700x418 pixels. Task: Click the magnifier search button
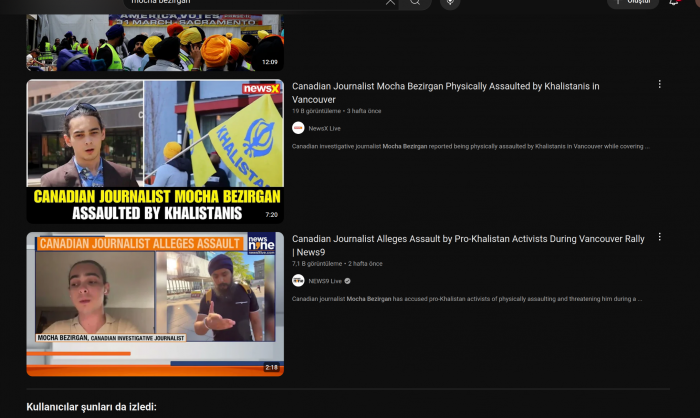(x=415, y=3)
